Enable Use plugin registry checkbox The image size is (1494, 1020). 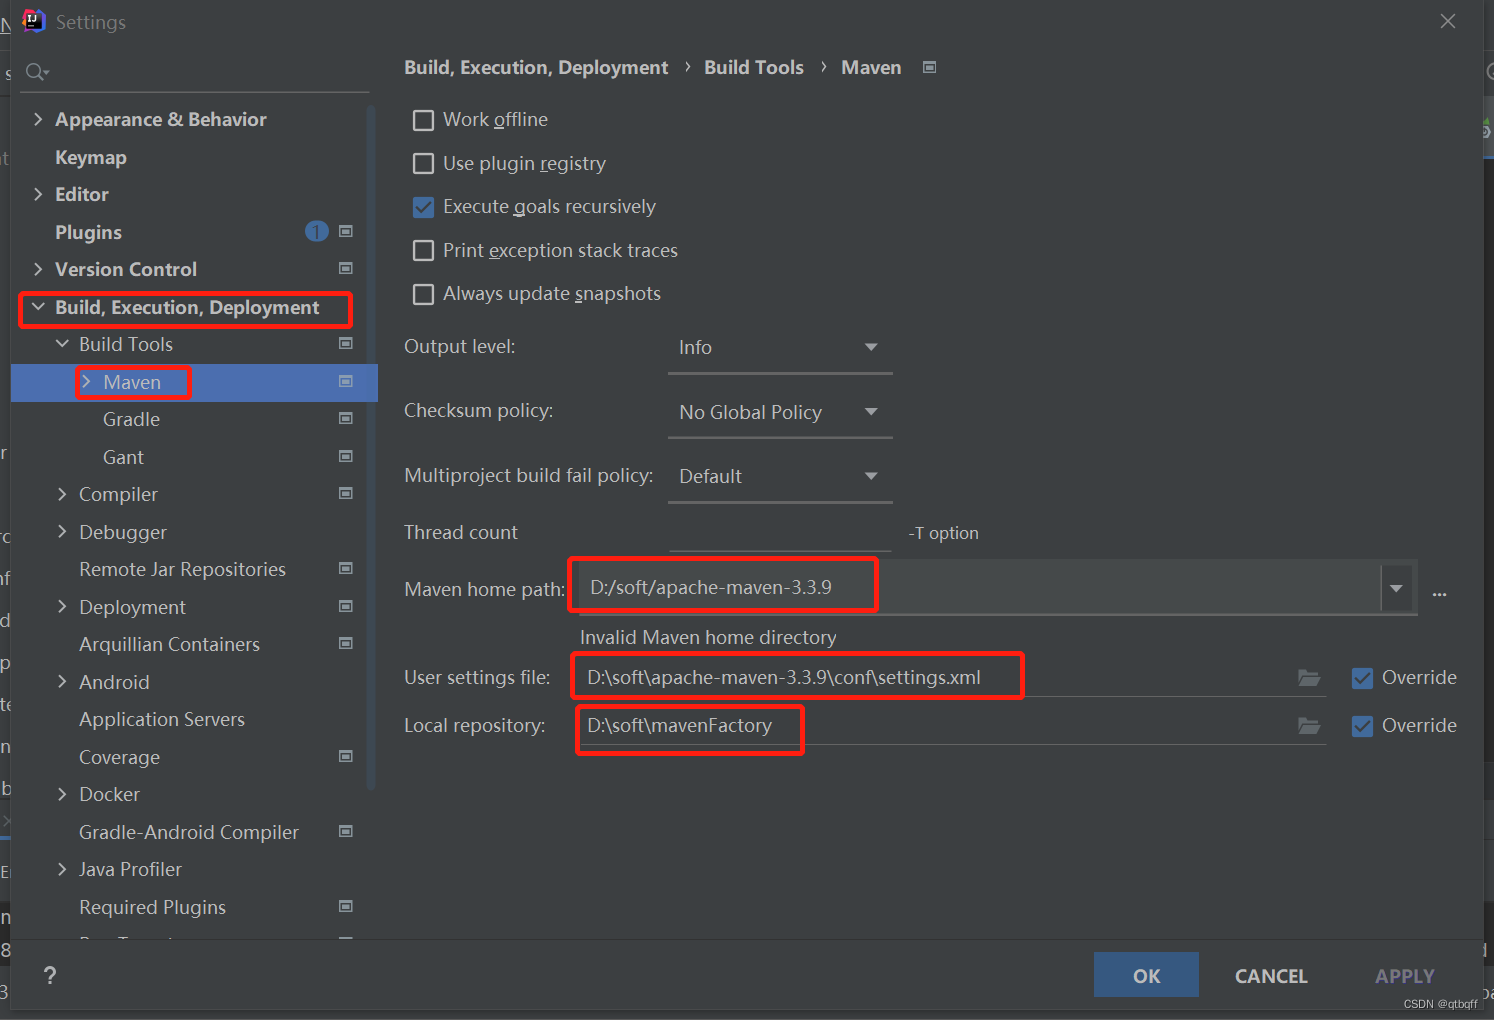[x=424, y=163]
